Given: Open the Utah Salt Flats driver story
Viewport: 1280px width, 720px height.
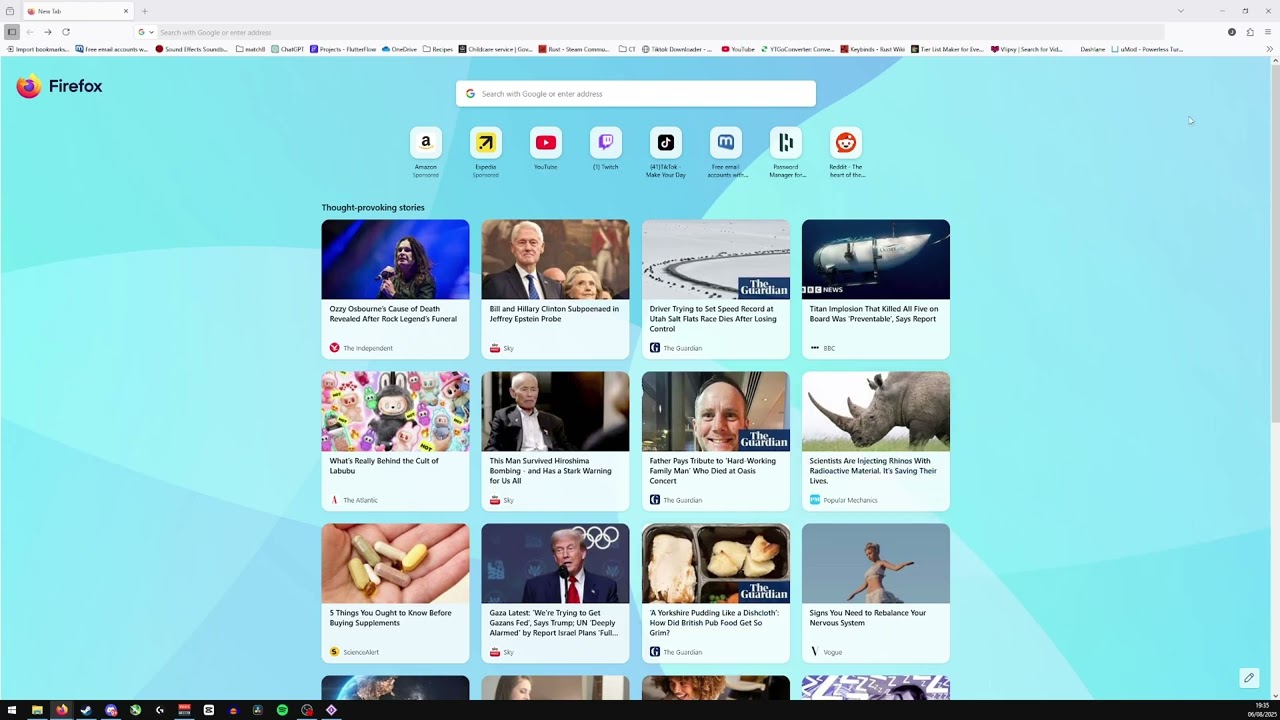Looking at the screenshot, I should point(716,289).
